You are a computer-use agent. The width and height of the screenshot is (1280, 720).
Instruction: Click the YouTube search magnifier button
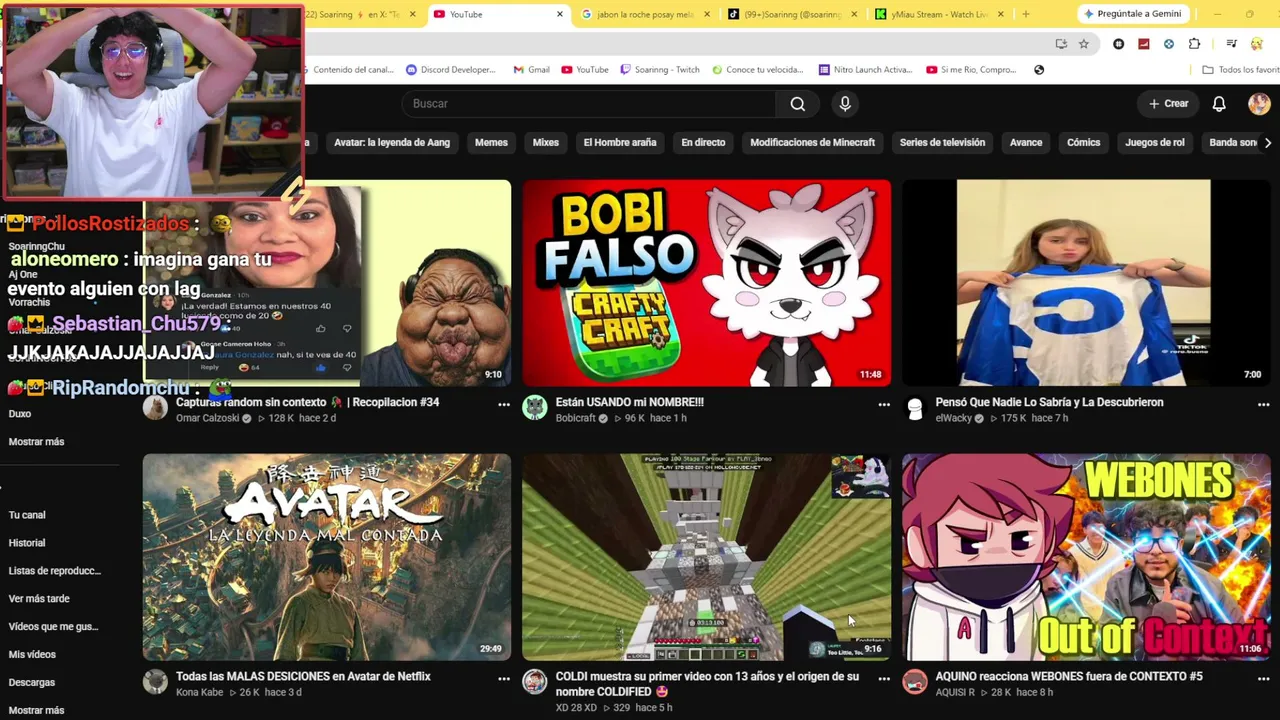pyautogui.click(x=797, y=104)
